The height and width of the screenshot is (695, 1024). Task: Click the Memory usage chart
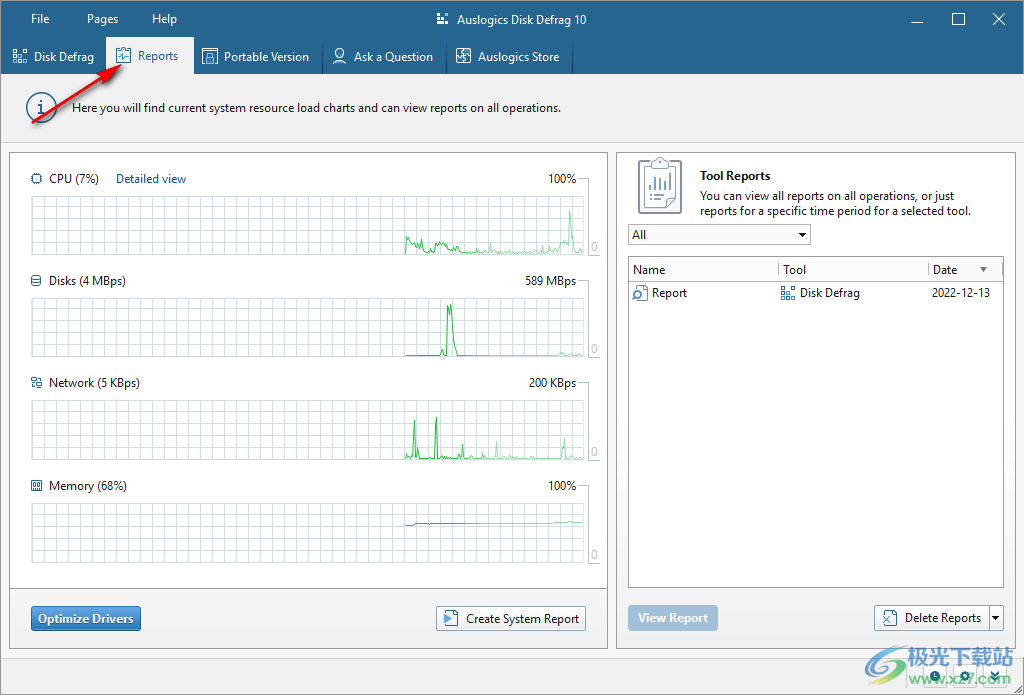click(x=308, y=532)
